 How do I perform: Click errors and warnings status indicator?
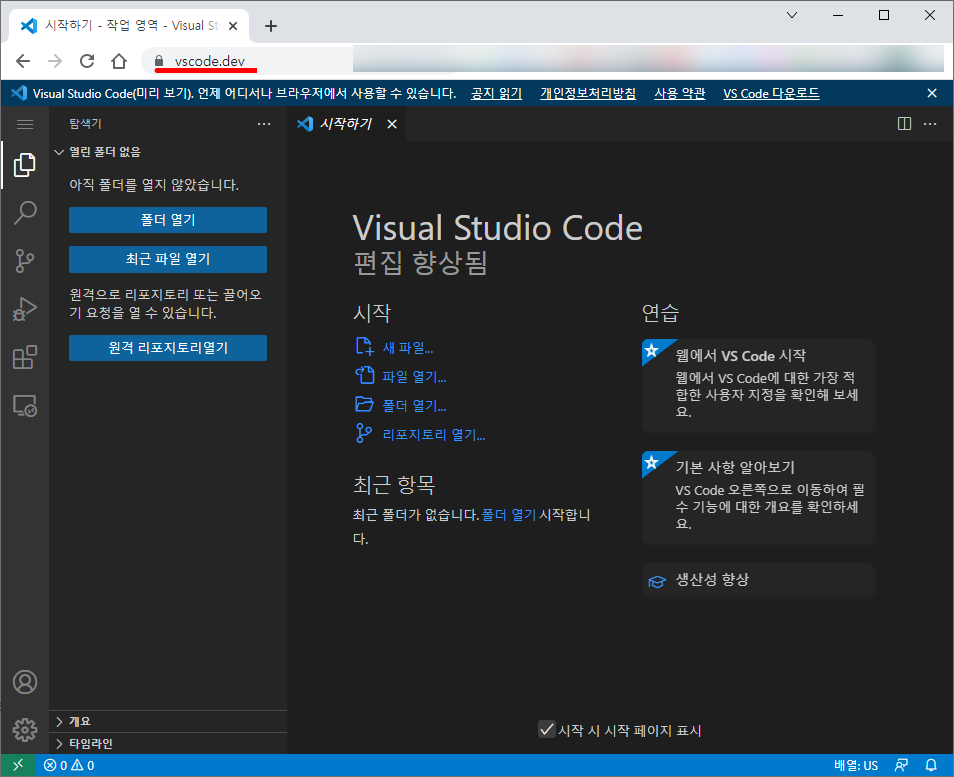coord(69,765)
